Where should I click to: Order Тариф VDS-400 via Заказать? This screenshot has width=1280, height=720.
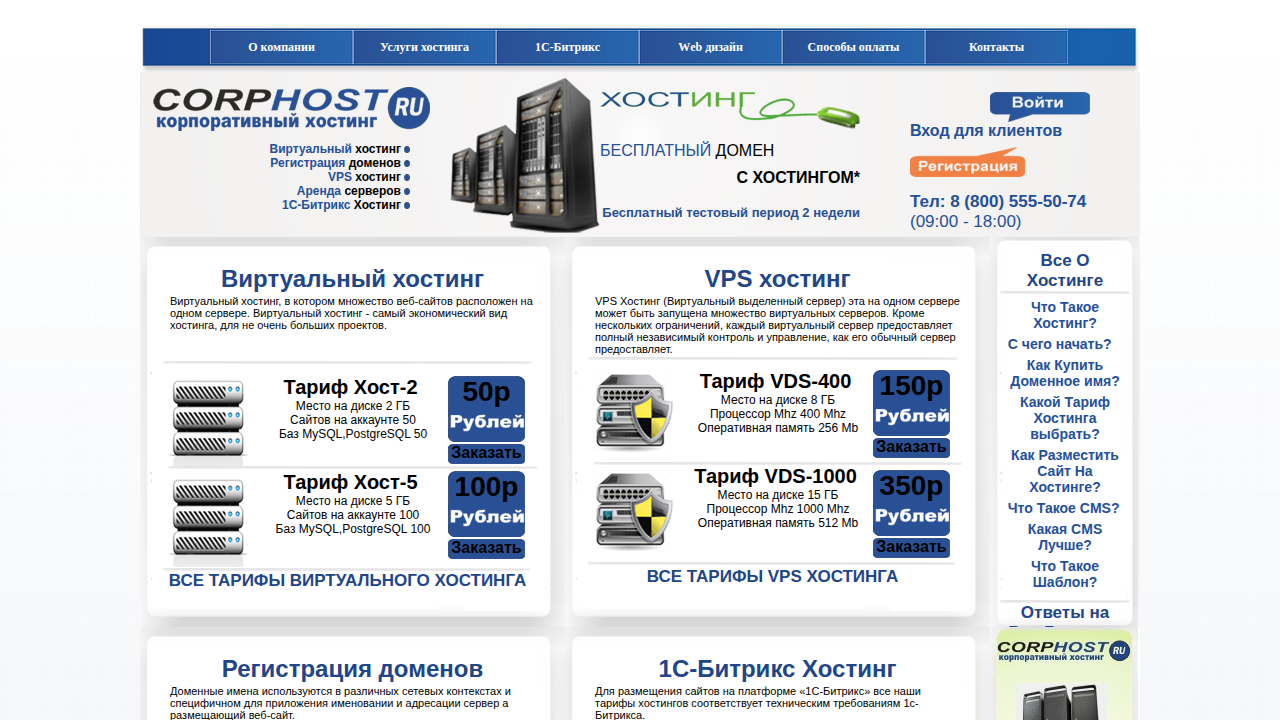[x=911, y=447]
